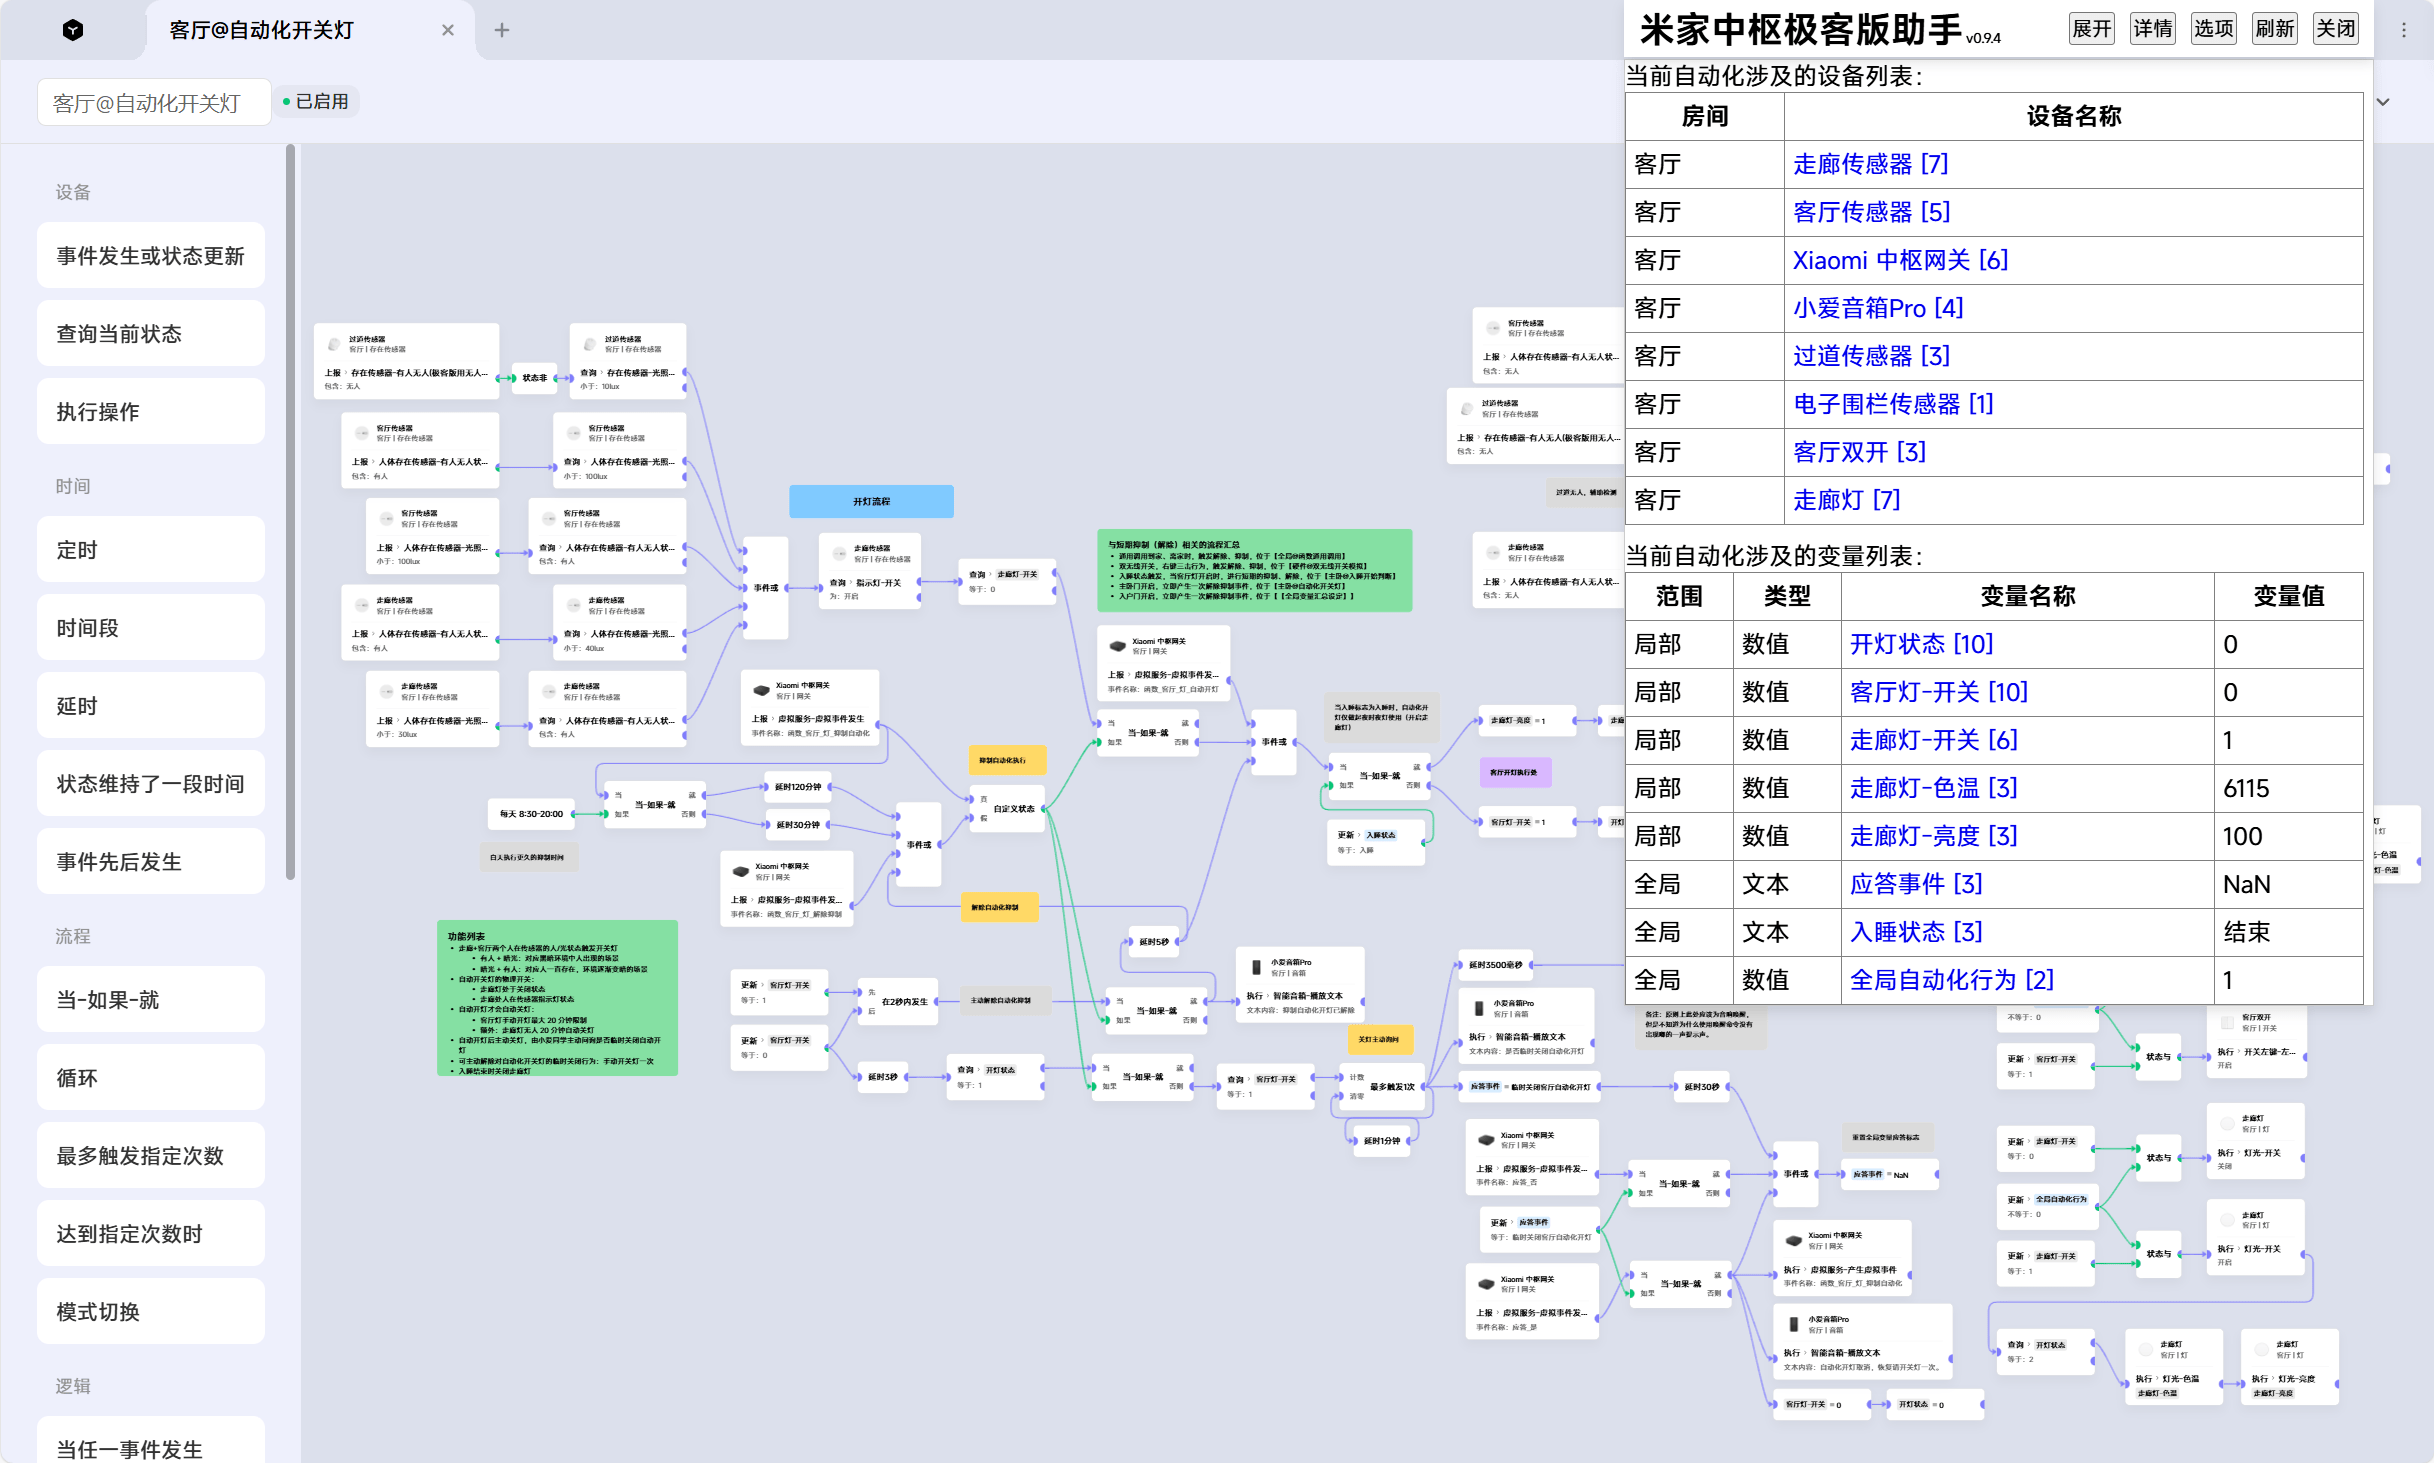Select 达到指定次数时 card

(x=151, y=1234)
